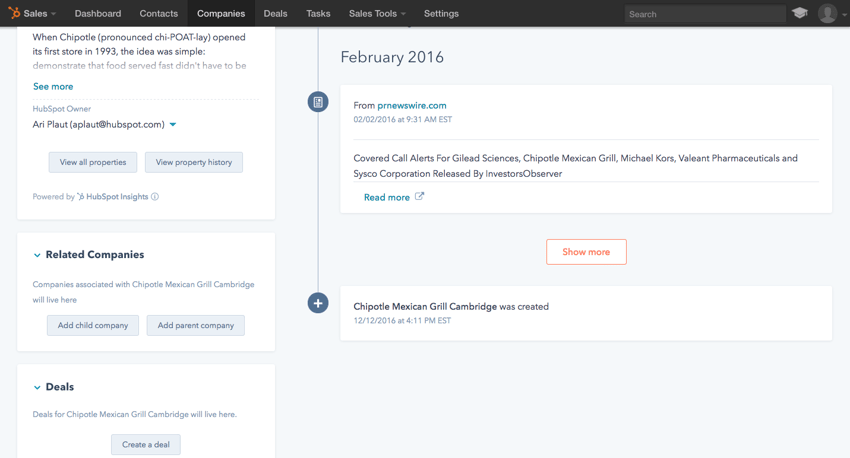This screenshot has height=458, width=850.
Task: Click the news article timeline icon
Action: click(x=318, y=102)
